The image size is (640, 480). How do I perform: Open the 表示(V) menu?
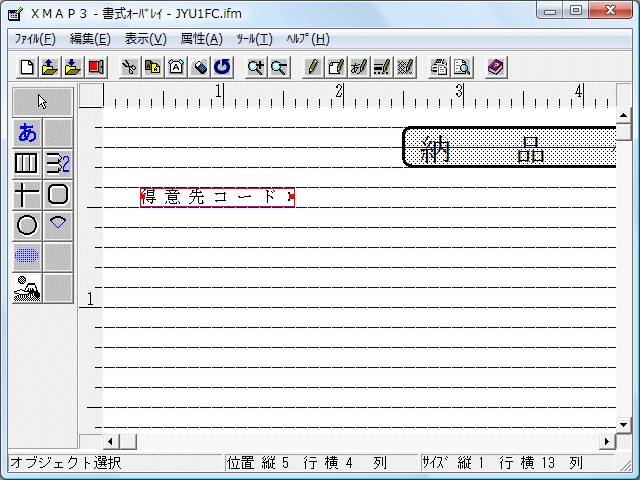pos(146,39)
